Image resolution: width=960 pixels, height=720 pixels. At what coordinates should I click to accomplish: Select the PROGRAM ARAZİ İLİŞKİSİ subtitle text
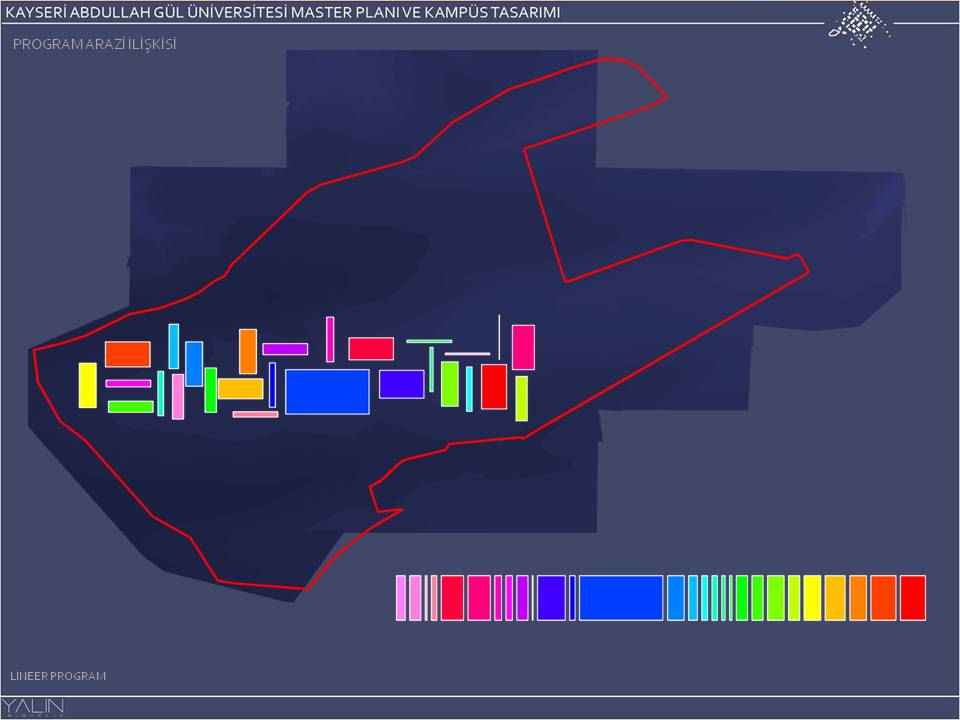(95, 45)
